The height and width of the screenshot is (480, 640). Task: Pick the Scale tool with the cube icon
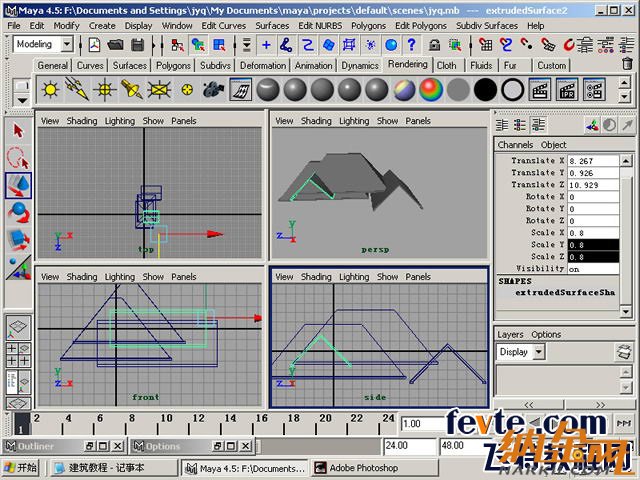point(18,239)
